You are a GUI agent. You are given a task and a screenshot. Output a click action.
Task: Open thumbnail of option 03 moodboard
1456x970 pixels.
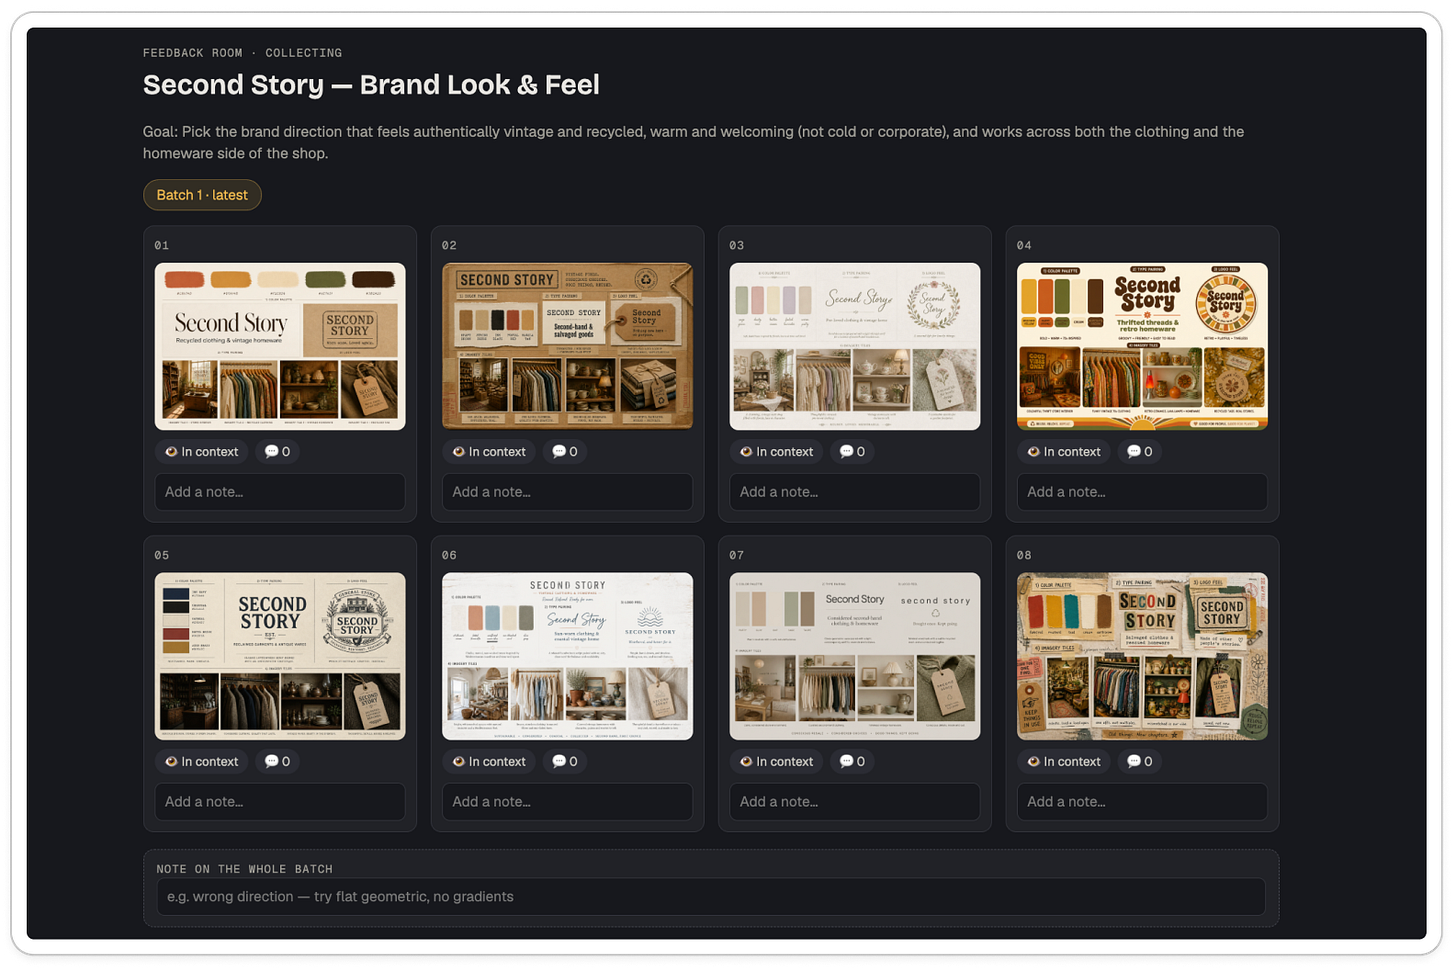pyautogui.click(x=855, y=346)
